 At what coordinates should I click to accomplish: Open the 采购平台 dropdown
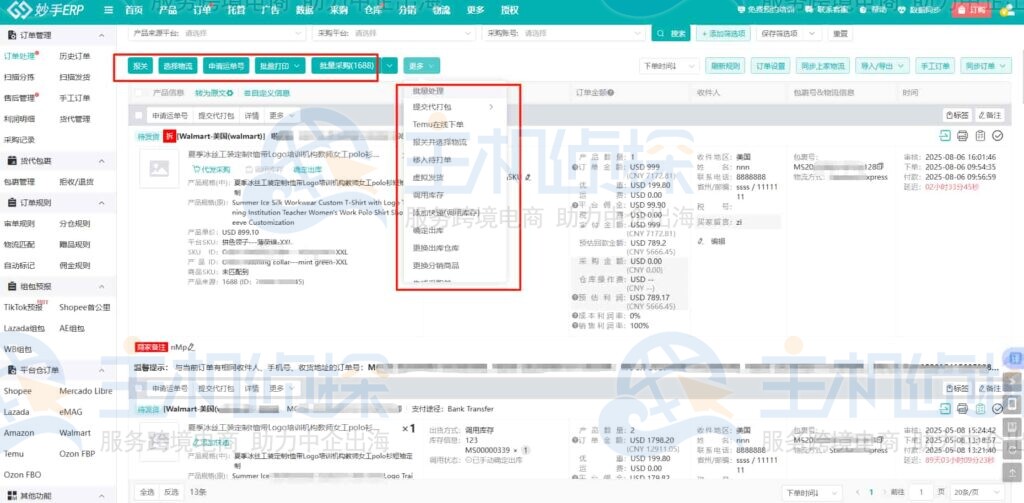click(394, 33)
